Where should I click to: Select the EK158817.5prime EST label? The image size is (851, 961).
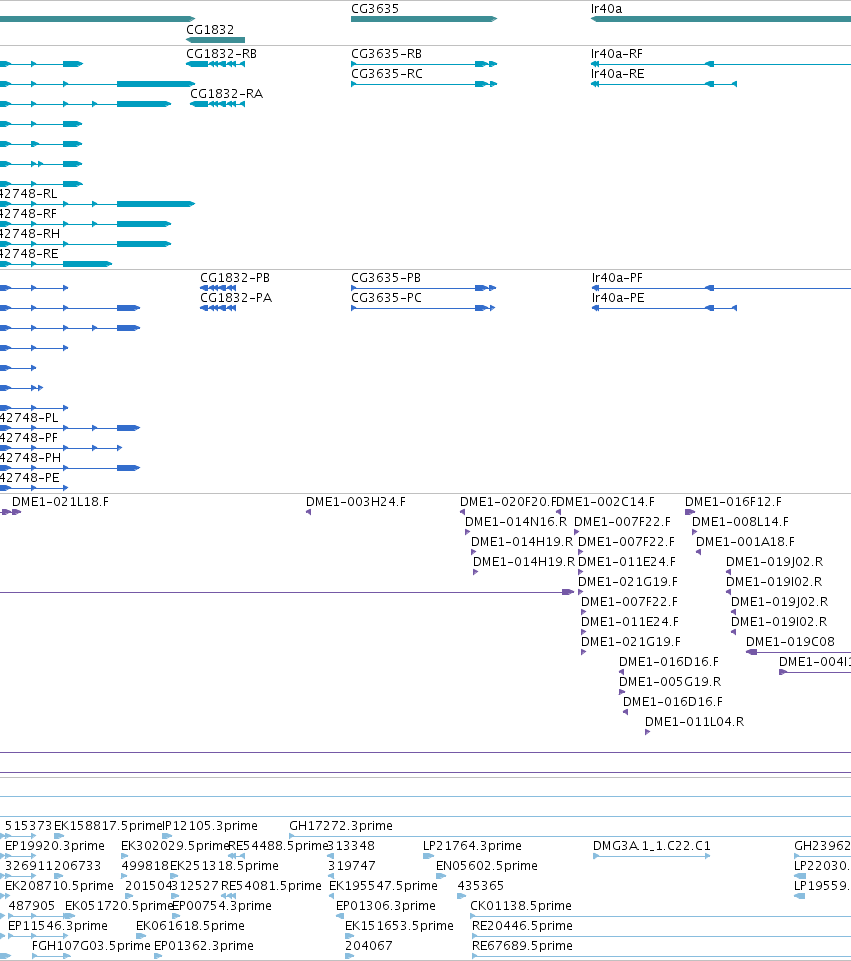click(x=108, y=826)
